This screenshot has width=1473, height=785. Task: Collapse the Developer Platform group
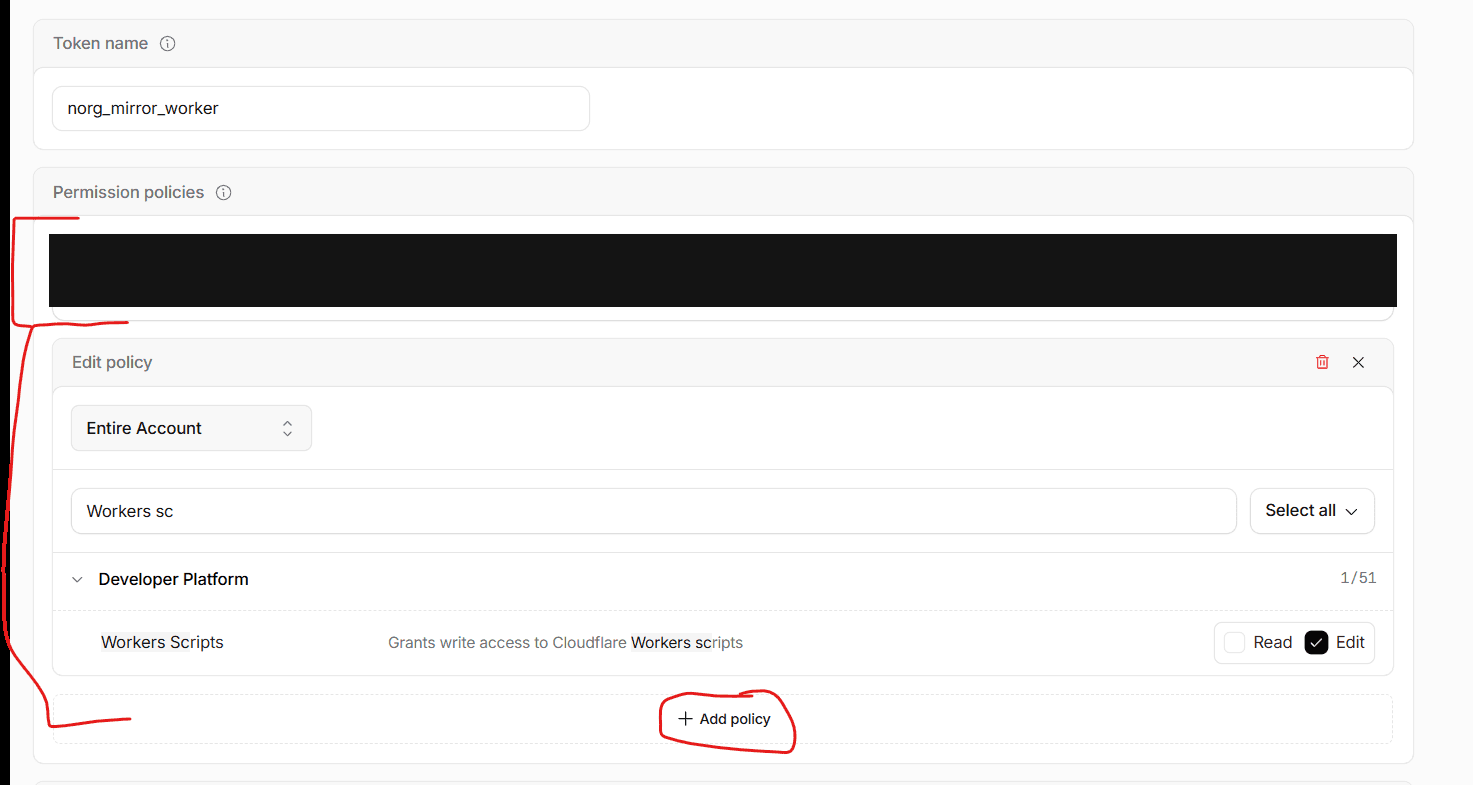pyautogui.click(x=78, y=580)
